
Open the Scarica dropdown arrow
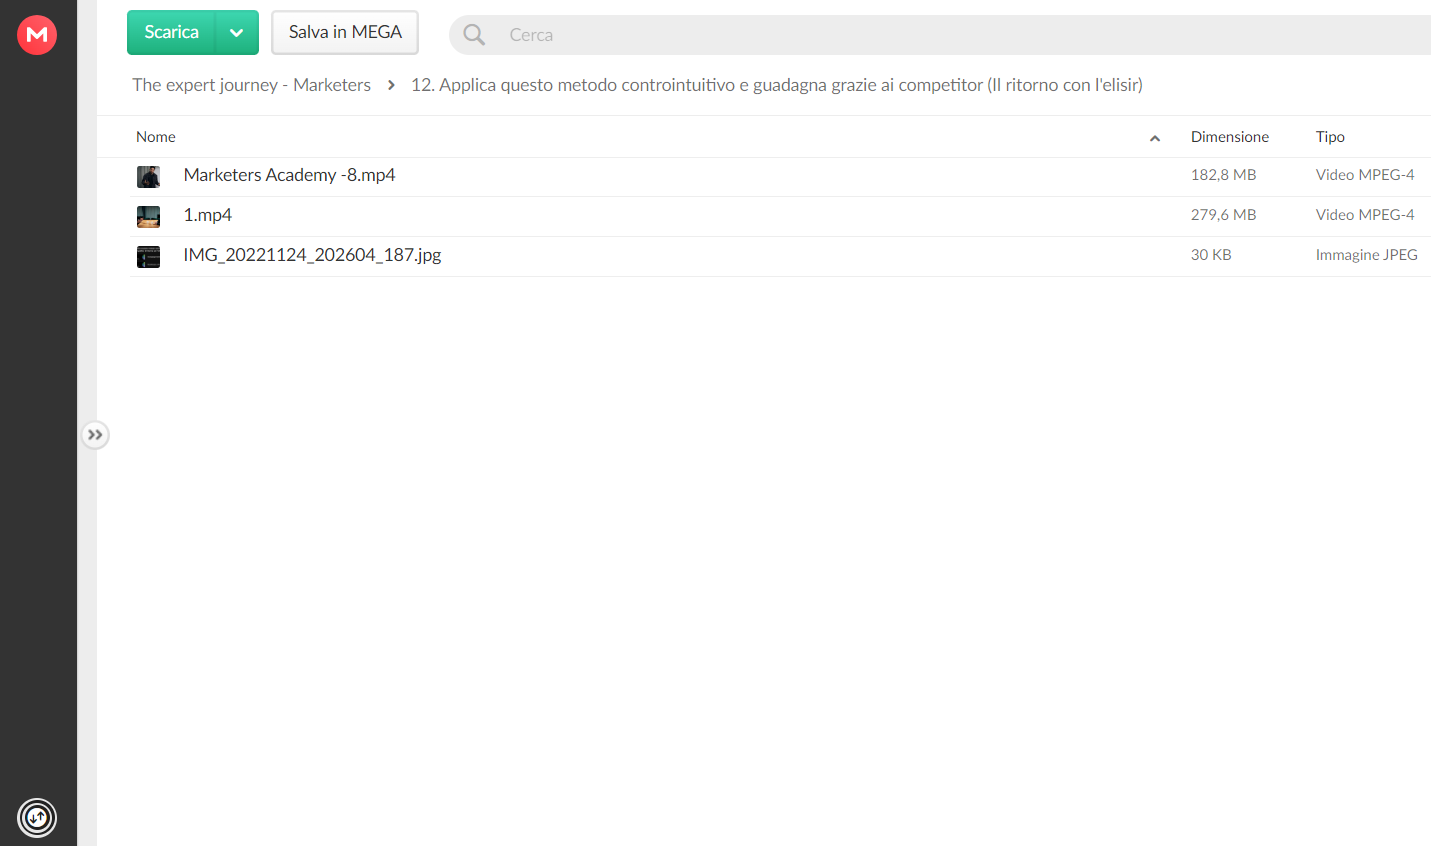pyautogui.click(x=237, y=33)
